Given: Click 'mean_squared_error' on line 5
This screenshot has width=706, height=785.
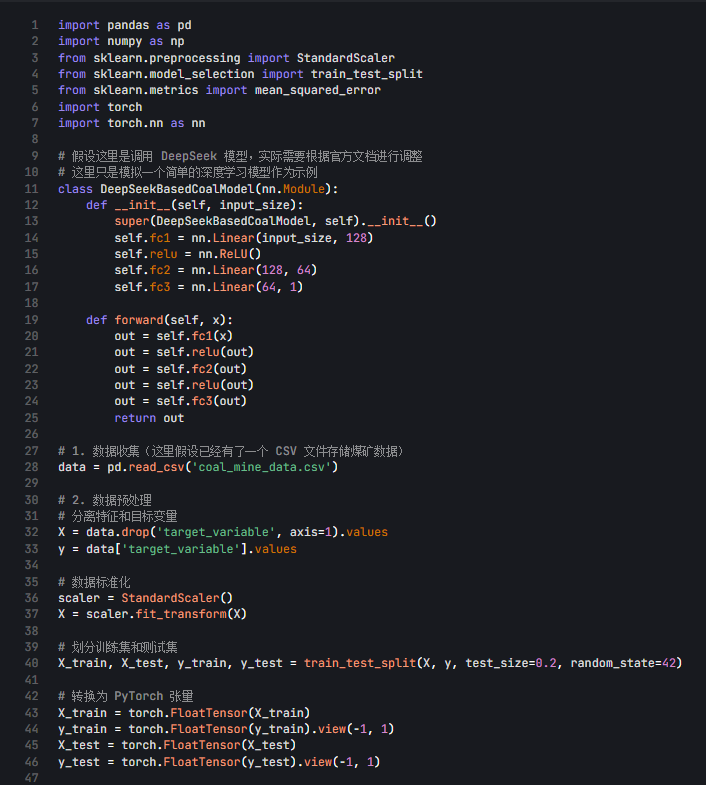Looking at the screenshot, I should tap(317, 90).
